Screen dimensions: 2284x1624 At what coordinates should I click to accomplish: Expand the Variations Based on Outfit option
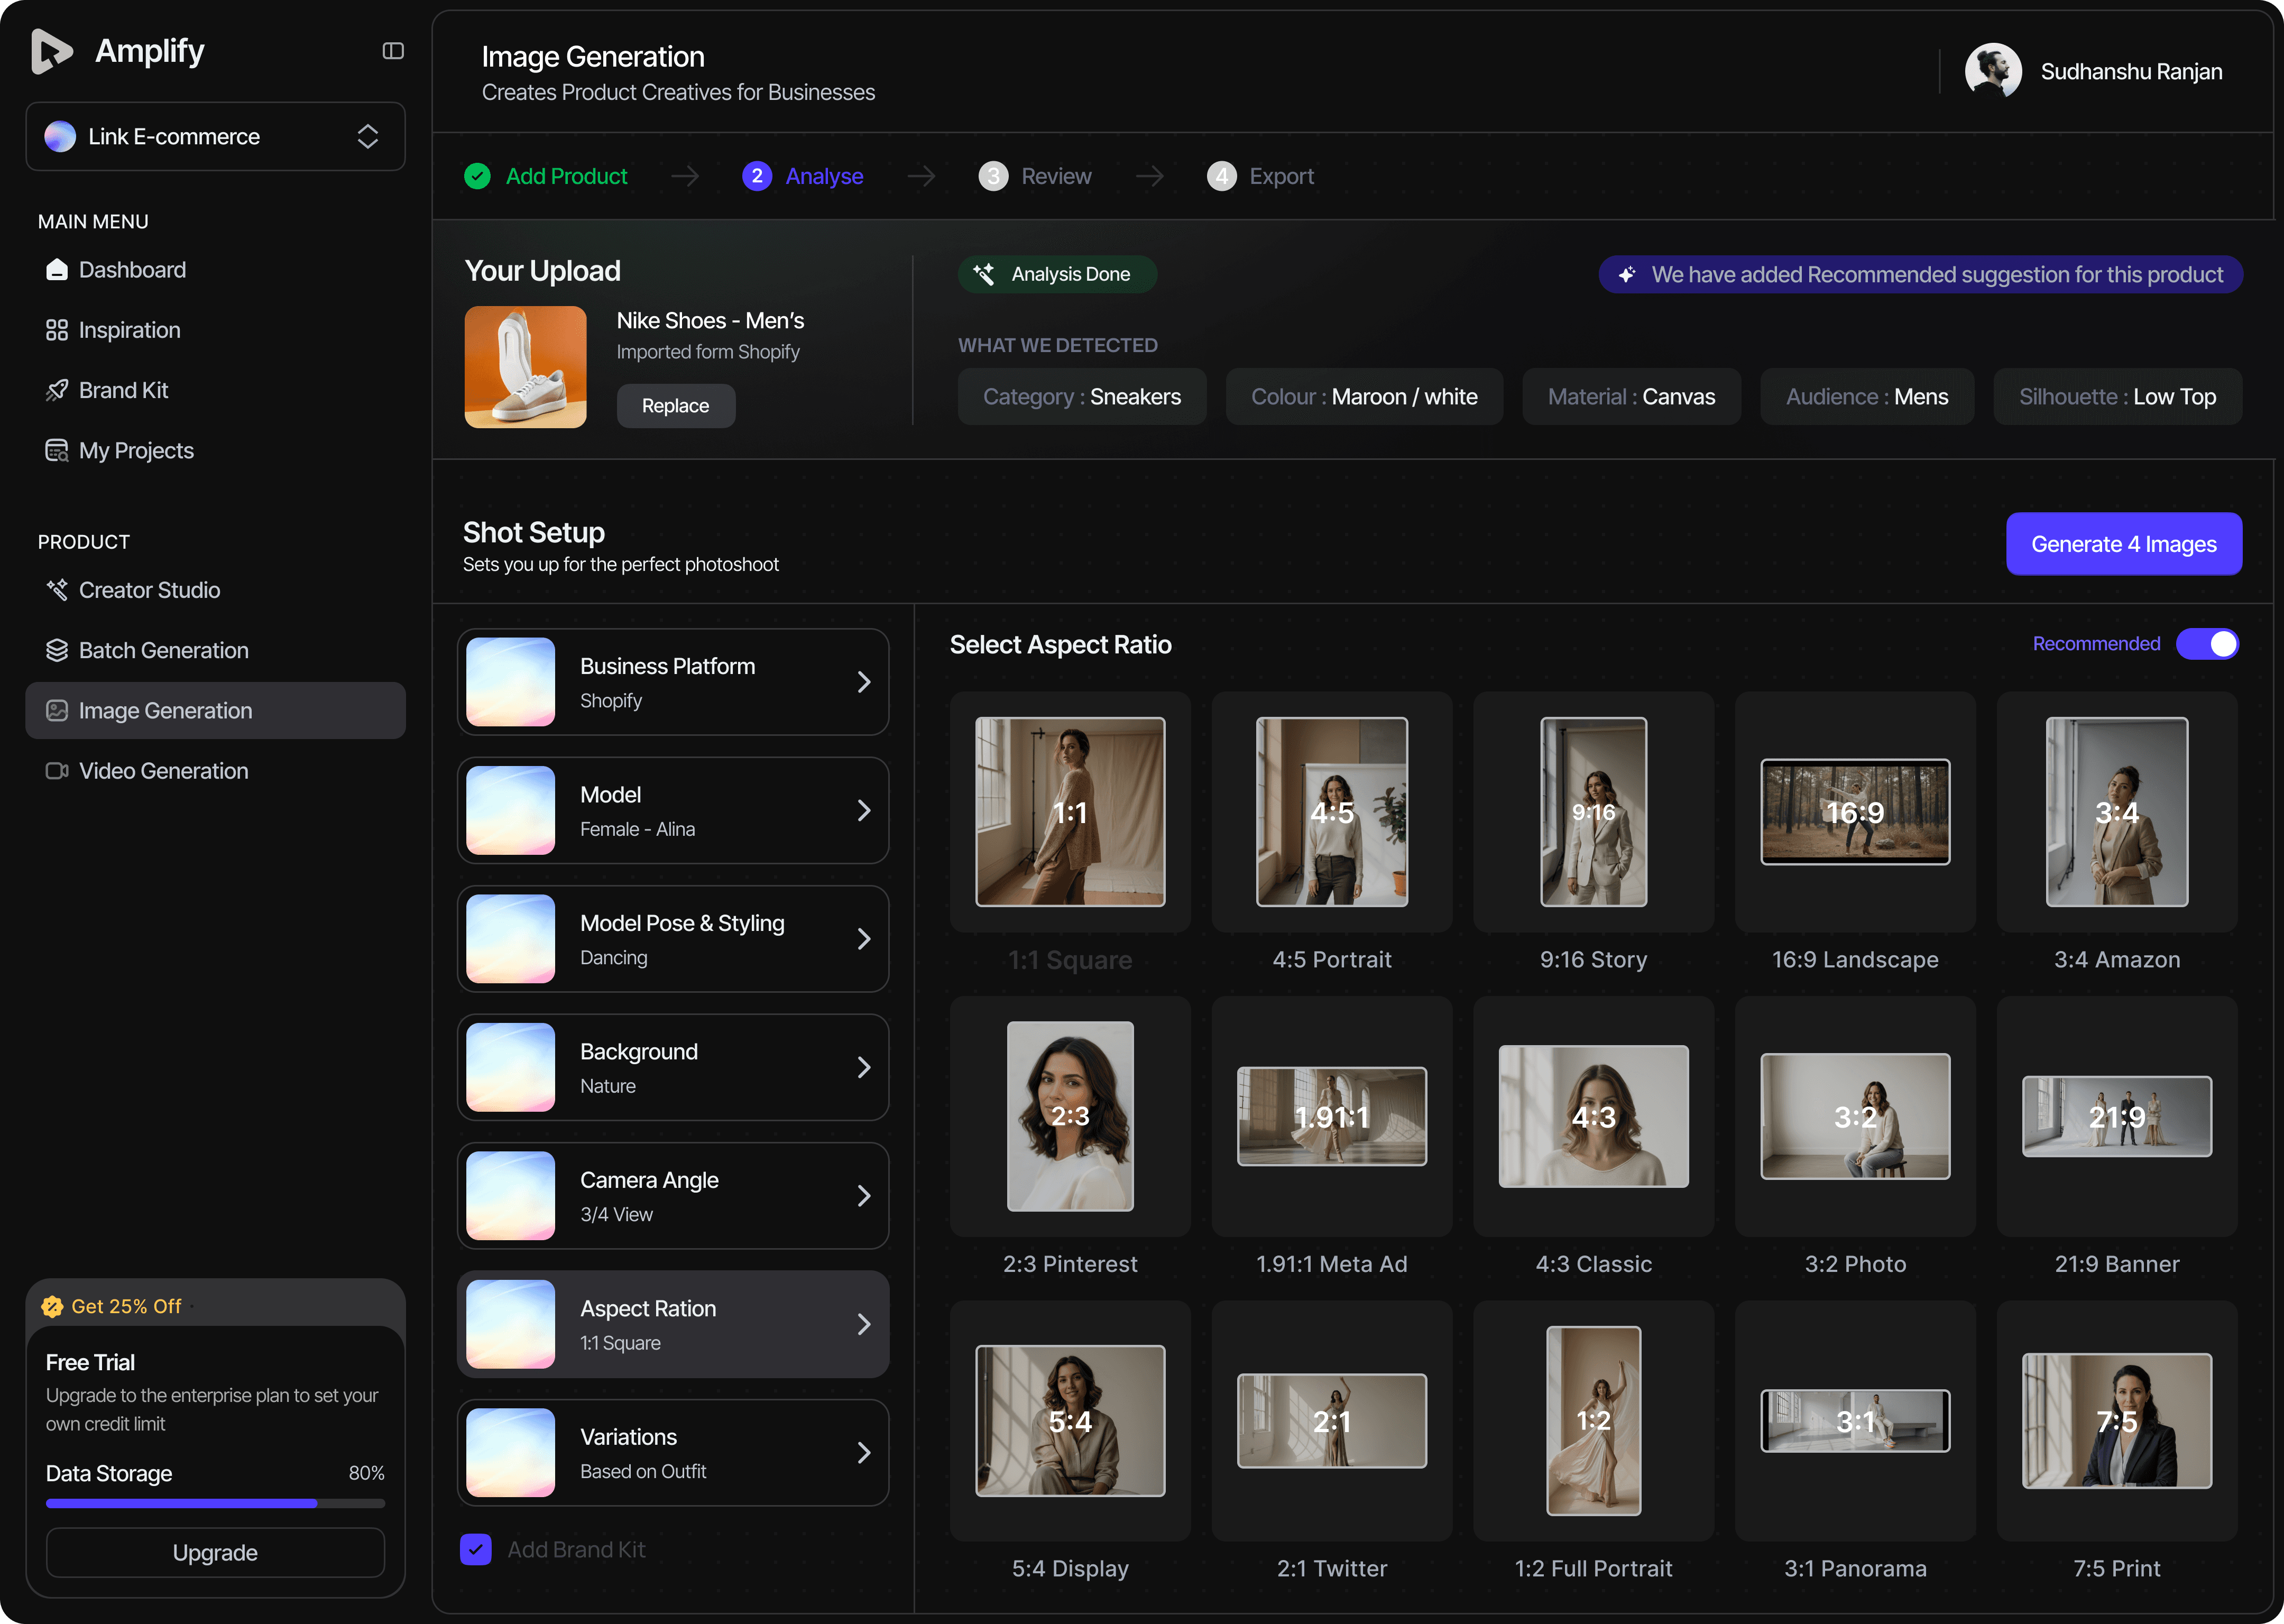point(673,1453)
